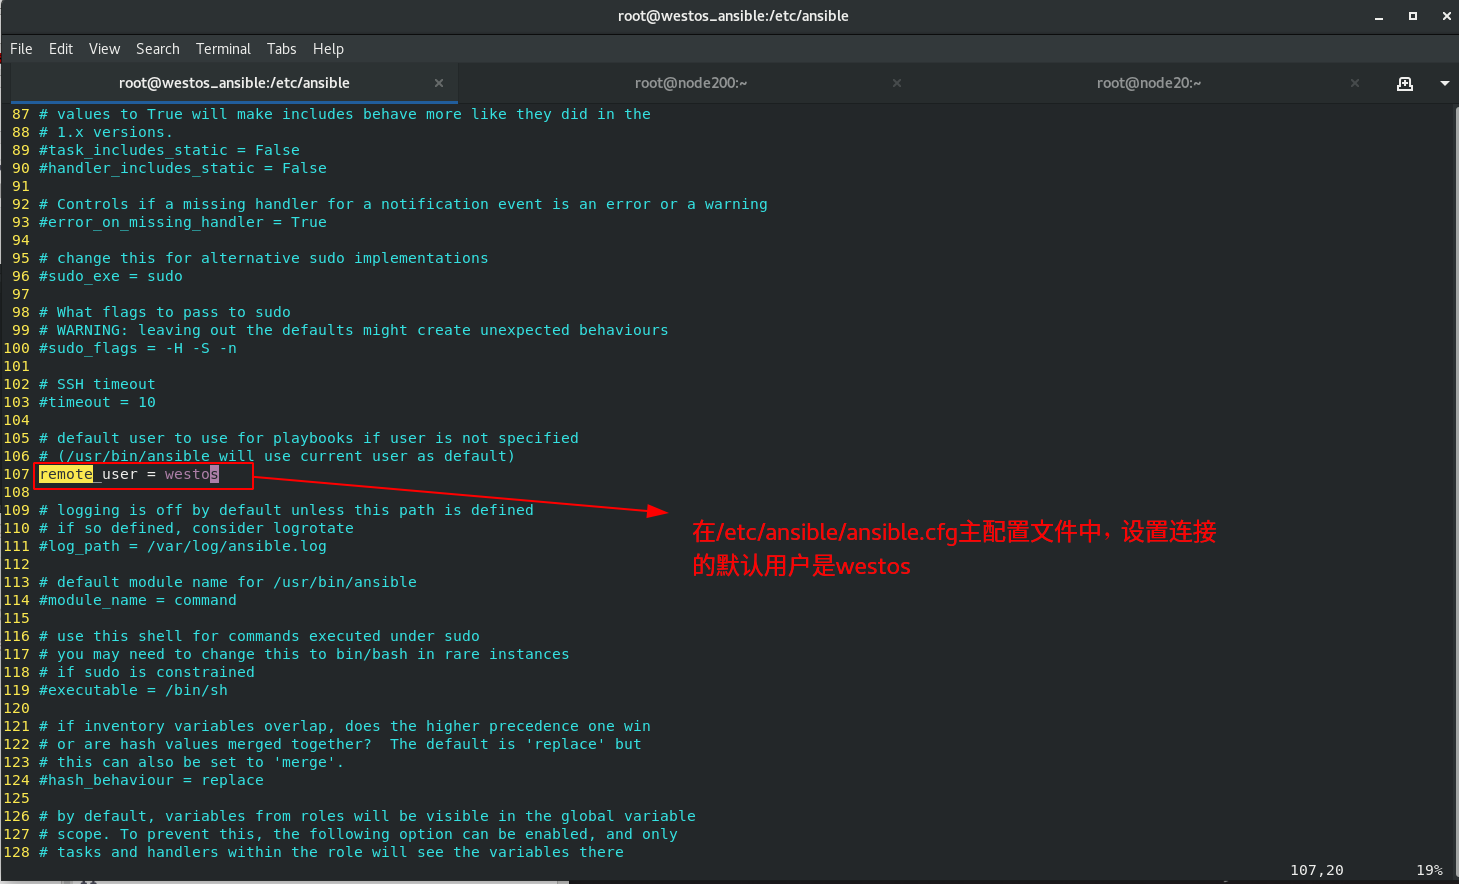Screen dimensions: 1459x884
Task: Click the '# SSH timeout' comment
Action: [97, 384]
